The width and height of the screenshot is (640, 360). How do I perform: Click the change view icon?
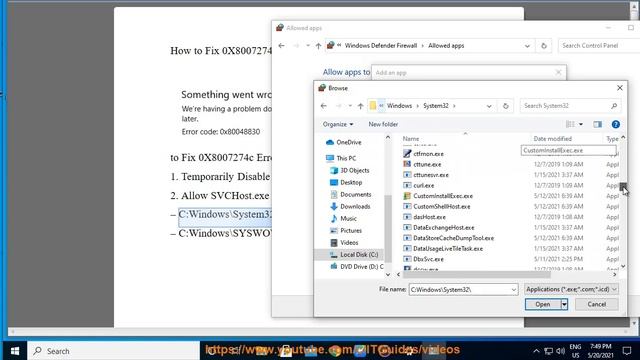(x=570, y=124)
